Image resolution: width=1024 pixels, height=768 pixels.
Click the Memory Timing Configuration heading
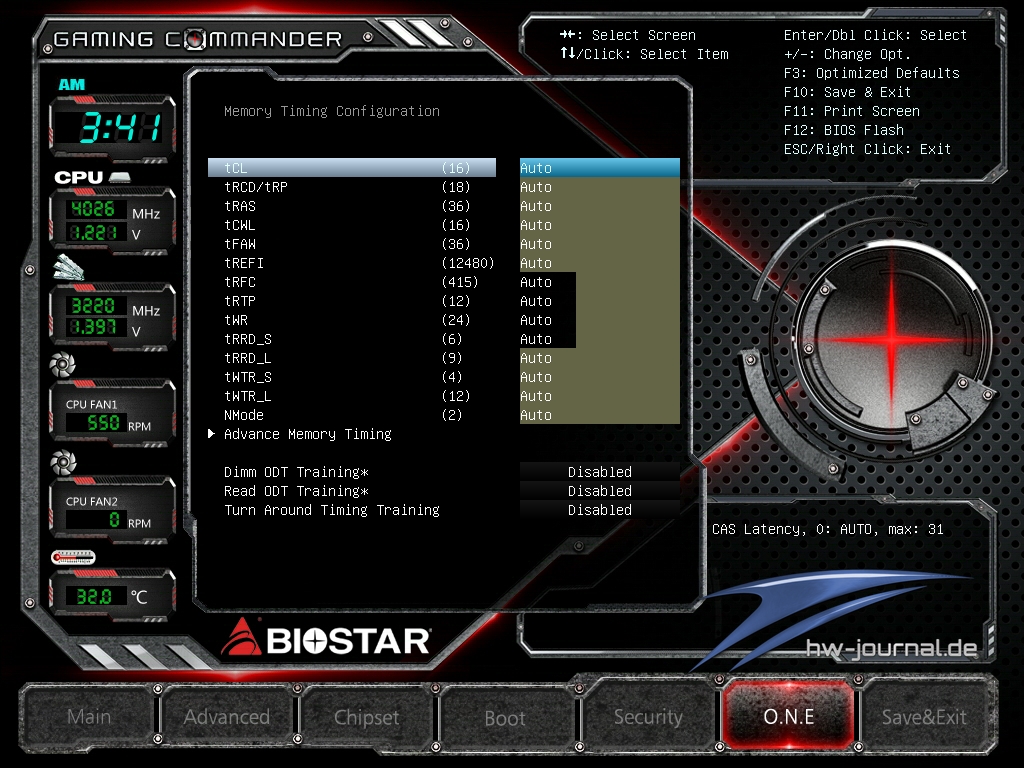tap(332, 111)
